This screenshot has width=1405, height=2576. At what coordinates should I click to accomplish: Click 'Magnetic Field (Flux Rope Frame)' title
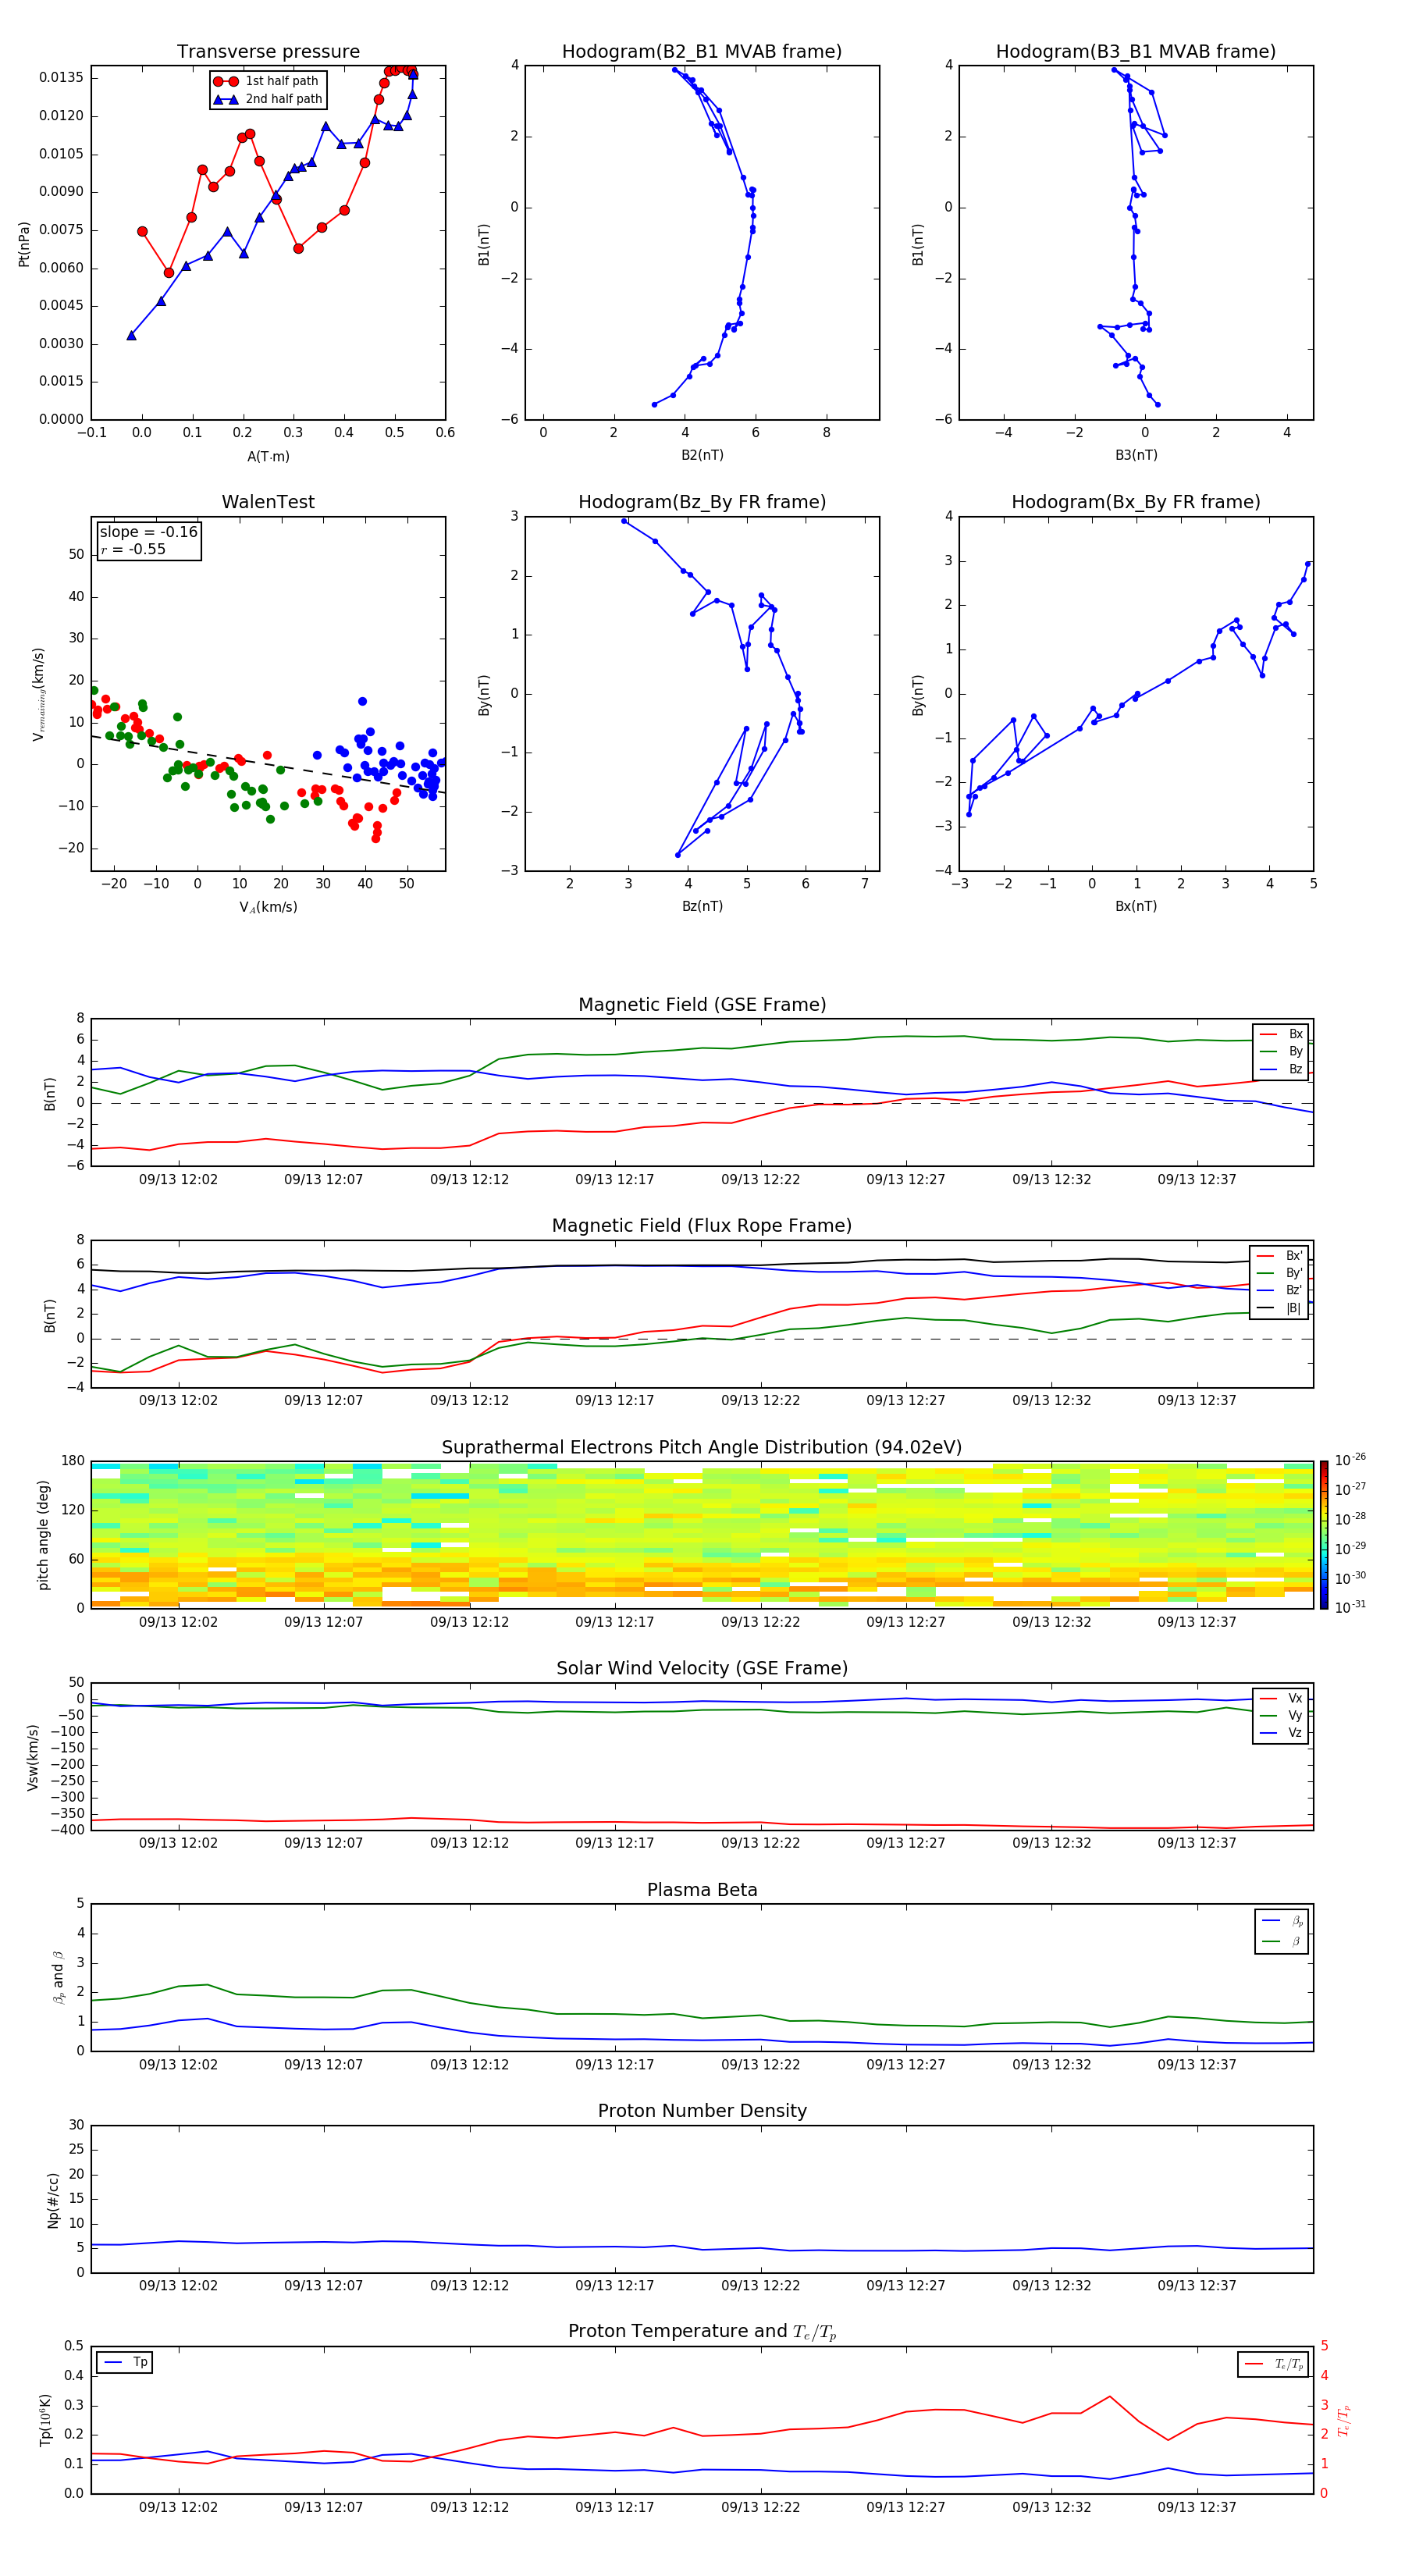[x=702, y=1226]
